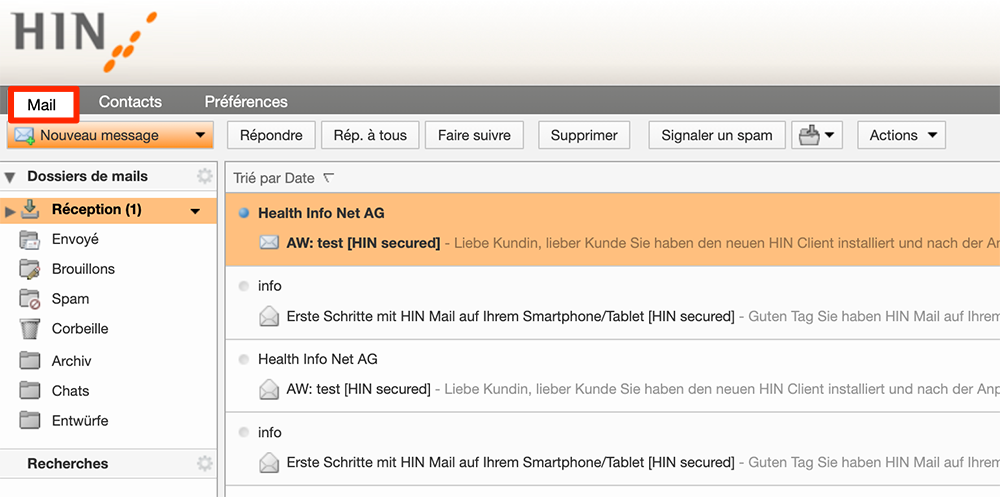Screen dimensions: 1000x497
Task: Click the bold Health Info Net AG sender
Action: coord(321,213)
